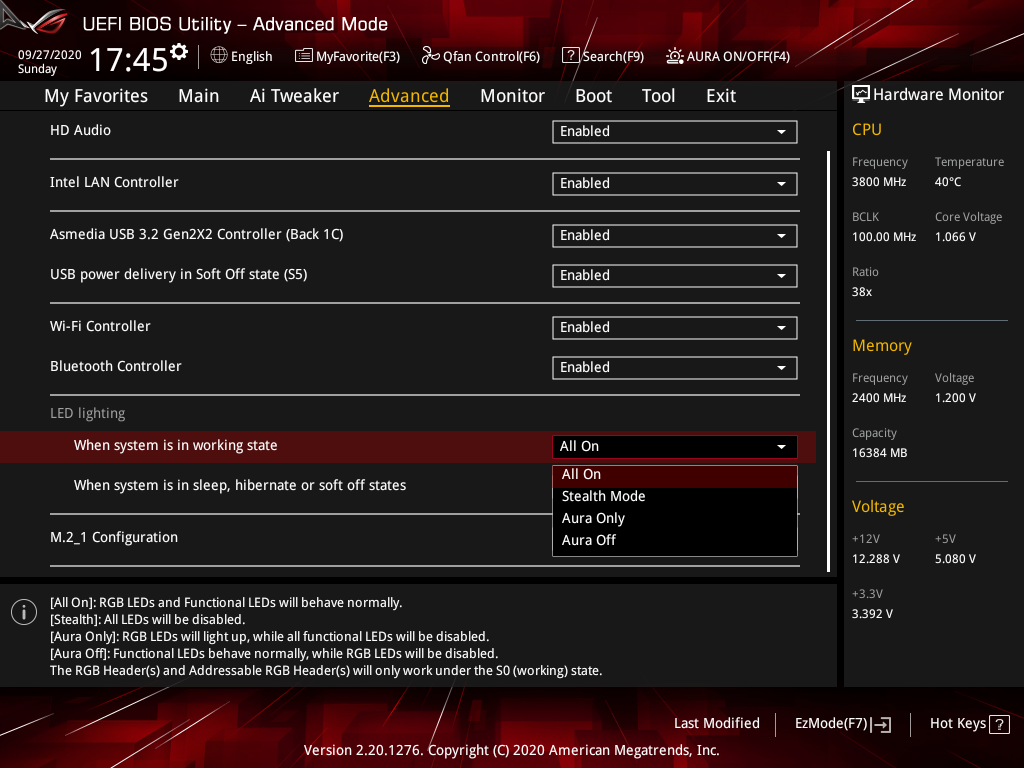1024x768 pixels.
Task: Click English language button
Action: (x=242, y=56)
